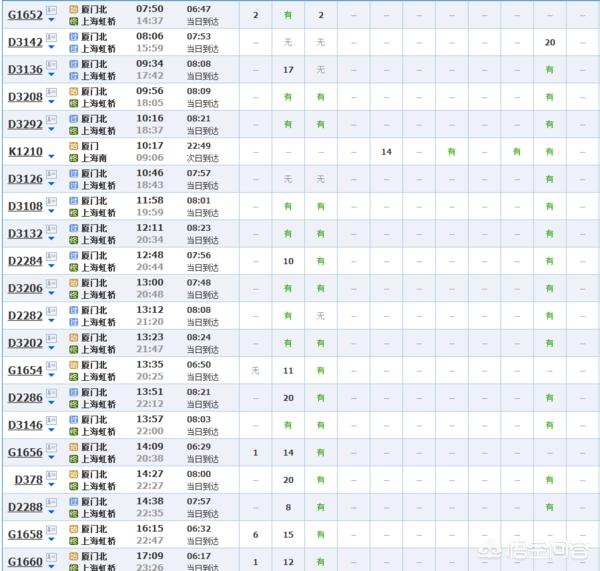The height and width of the screenshot is (571, 600).
Task: Open train G1660 details link
Action: [25, 561]
